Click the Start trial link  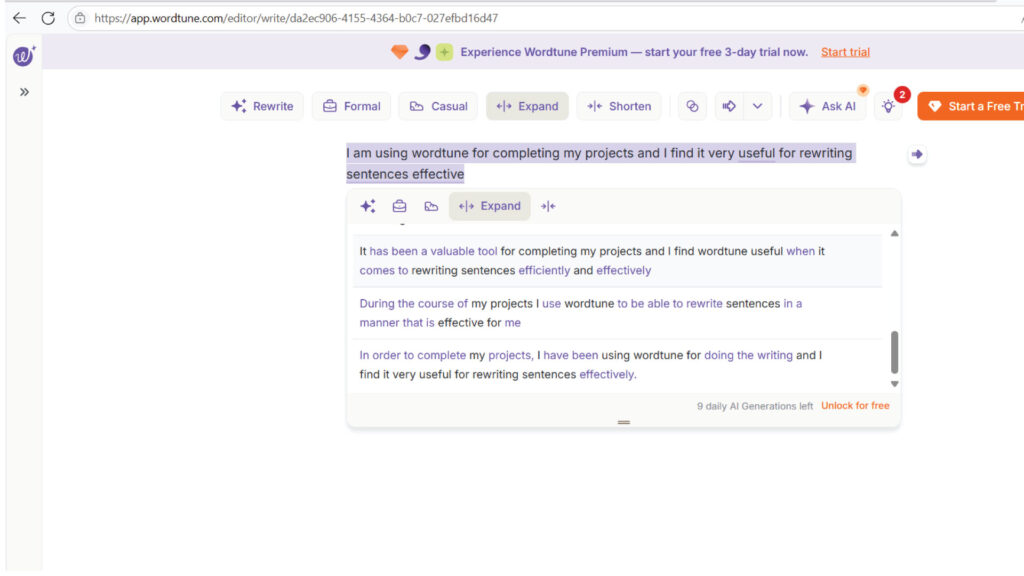click(x=845, y=52)
